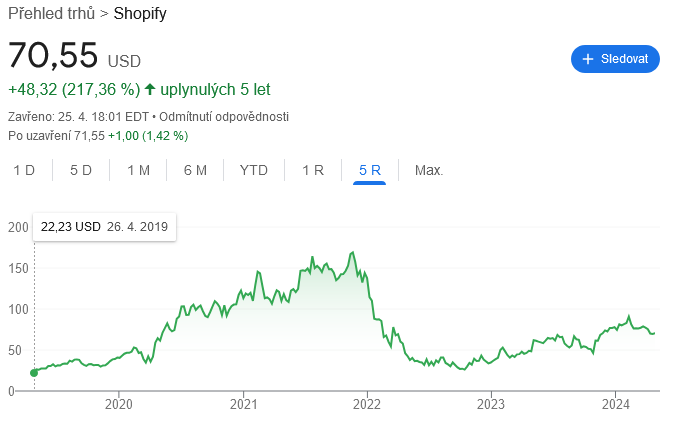
Task: Open the Odmítnutí odpovědnosti disclaimer link
Action: click(x=224, y=117)
